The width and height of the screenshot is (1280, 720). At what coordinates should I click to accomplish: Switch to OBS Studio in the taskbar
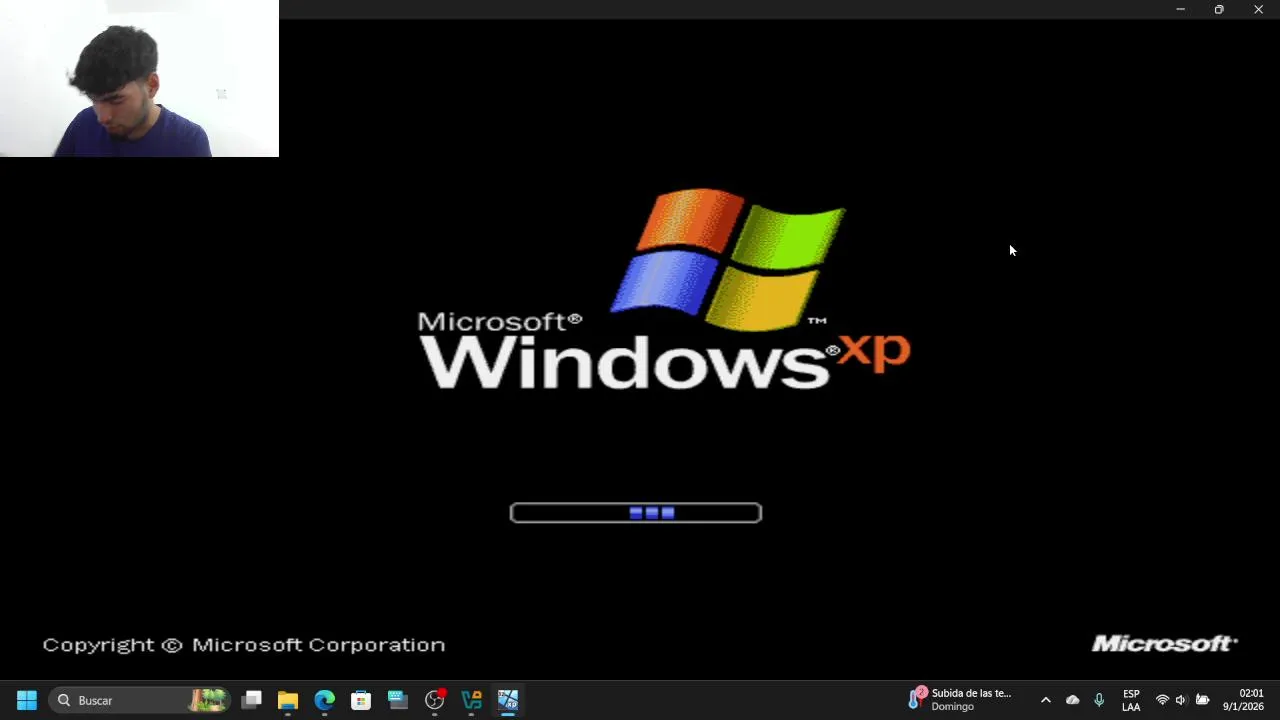tap(435, 700)
